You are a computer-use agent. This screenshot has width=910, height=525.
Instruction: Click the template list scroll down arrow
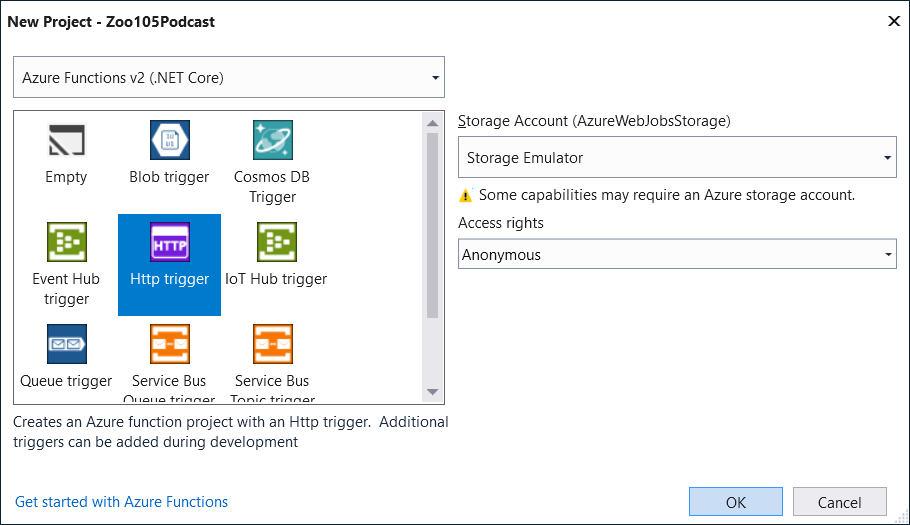(x=432, y=392)
